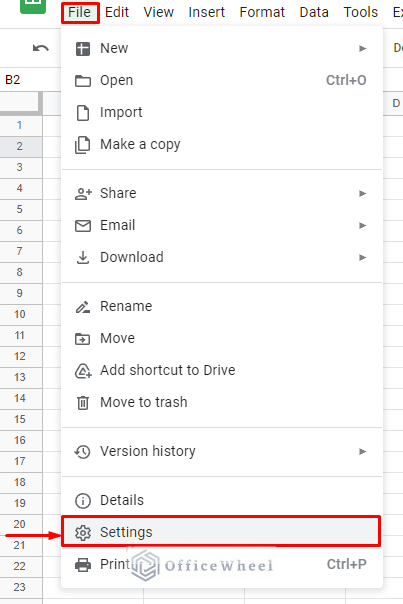
Task: Open Settings from the File menu
Action: coord(222,532)
